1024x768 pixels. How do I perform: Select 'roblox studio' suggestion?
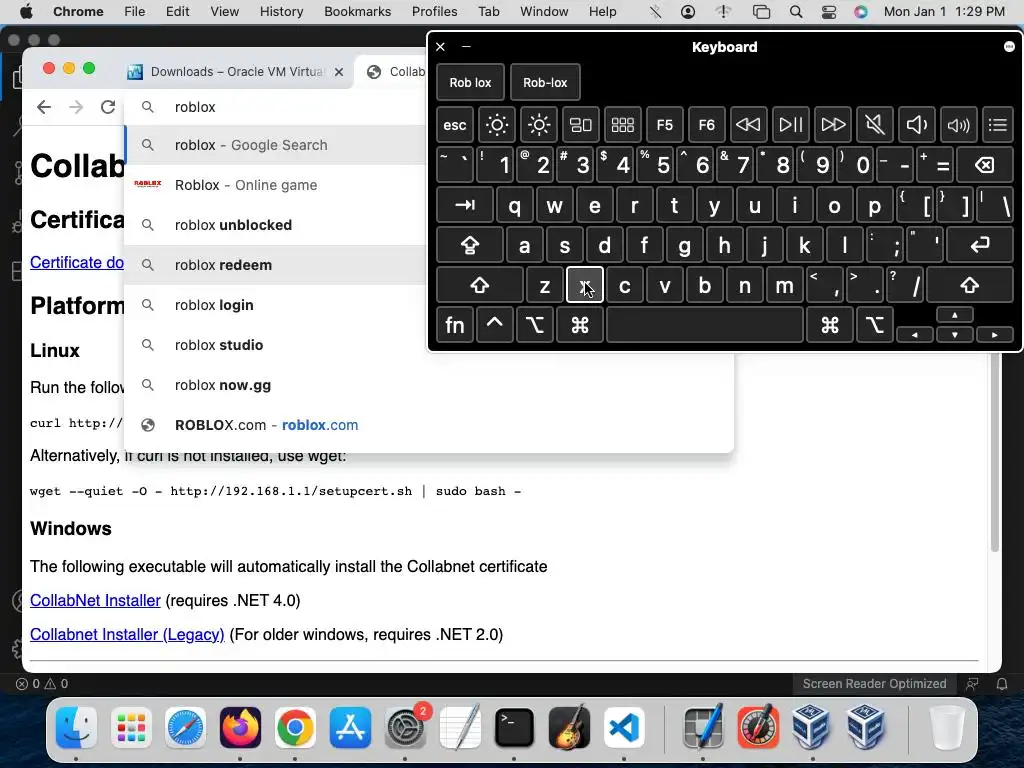coord(276,345)
